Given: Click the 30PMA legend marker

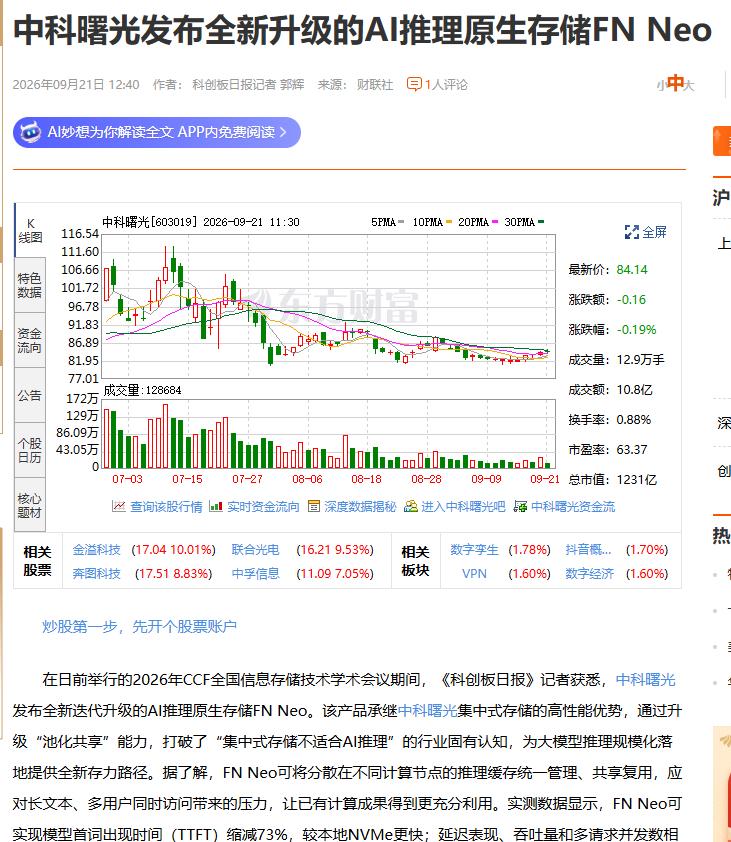Looking at the screenshot, I should [541, 222].
